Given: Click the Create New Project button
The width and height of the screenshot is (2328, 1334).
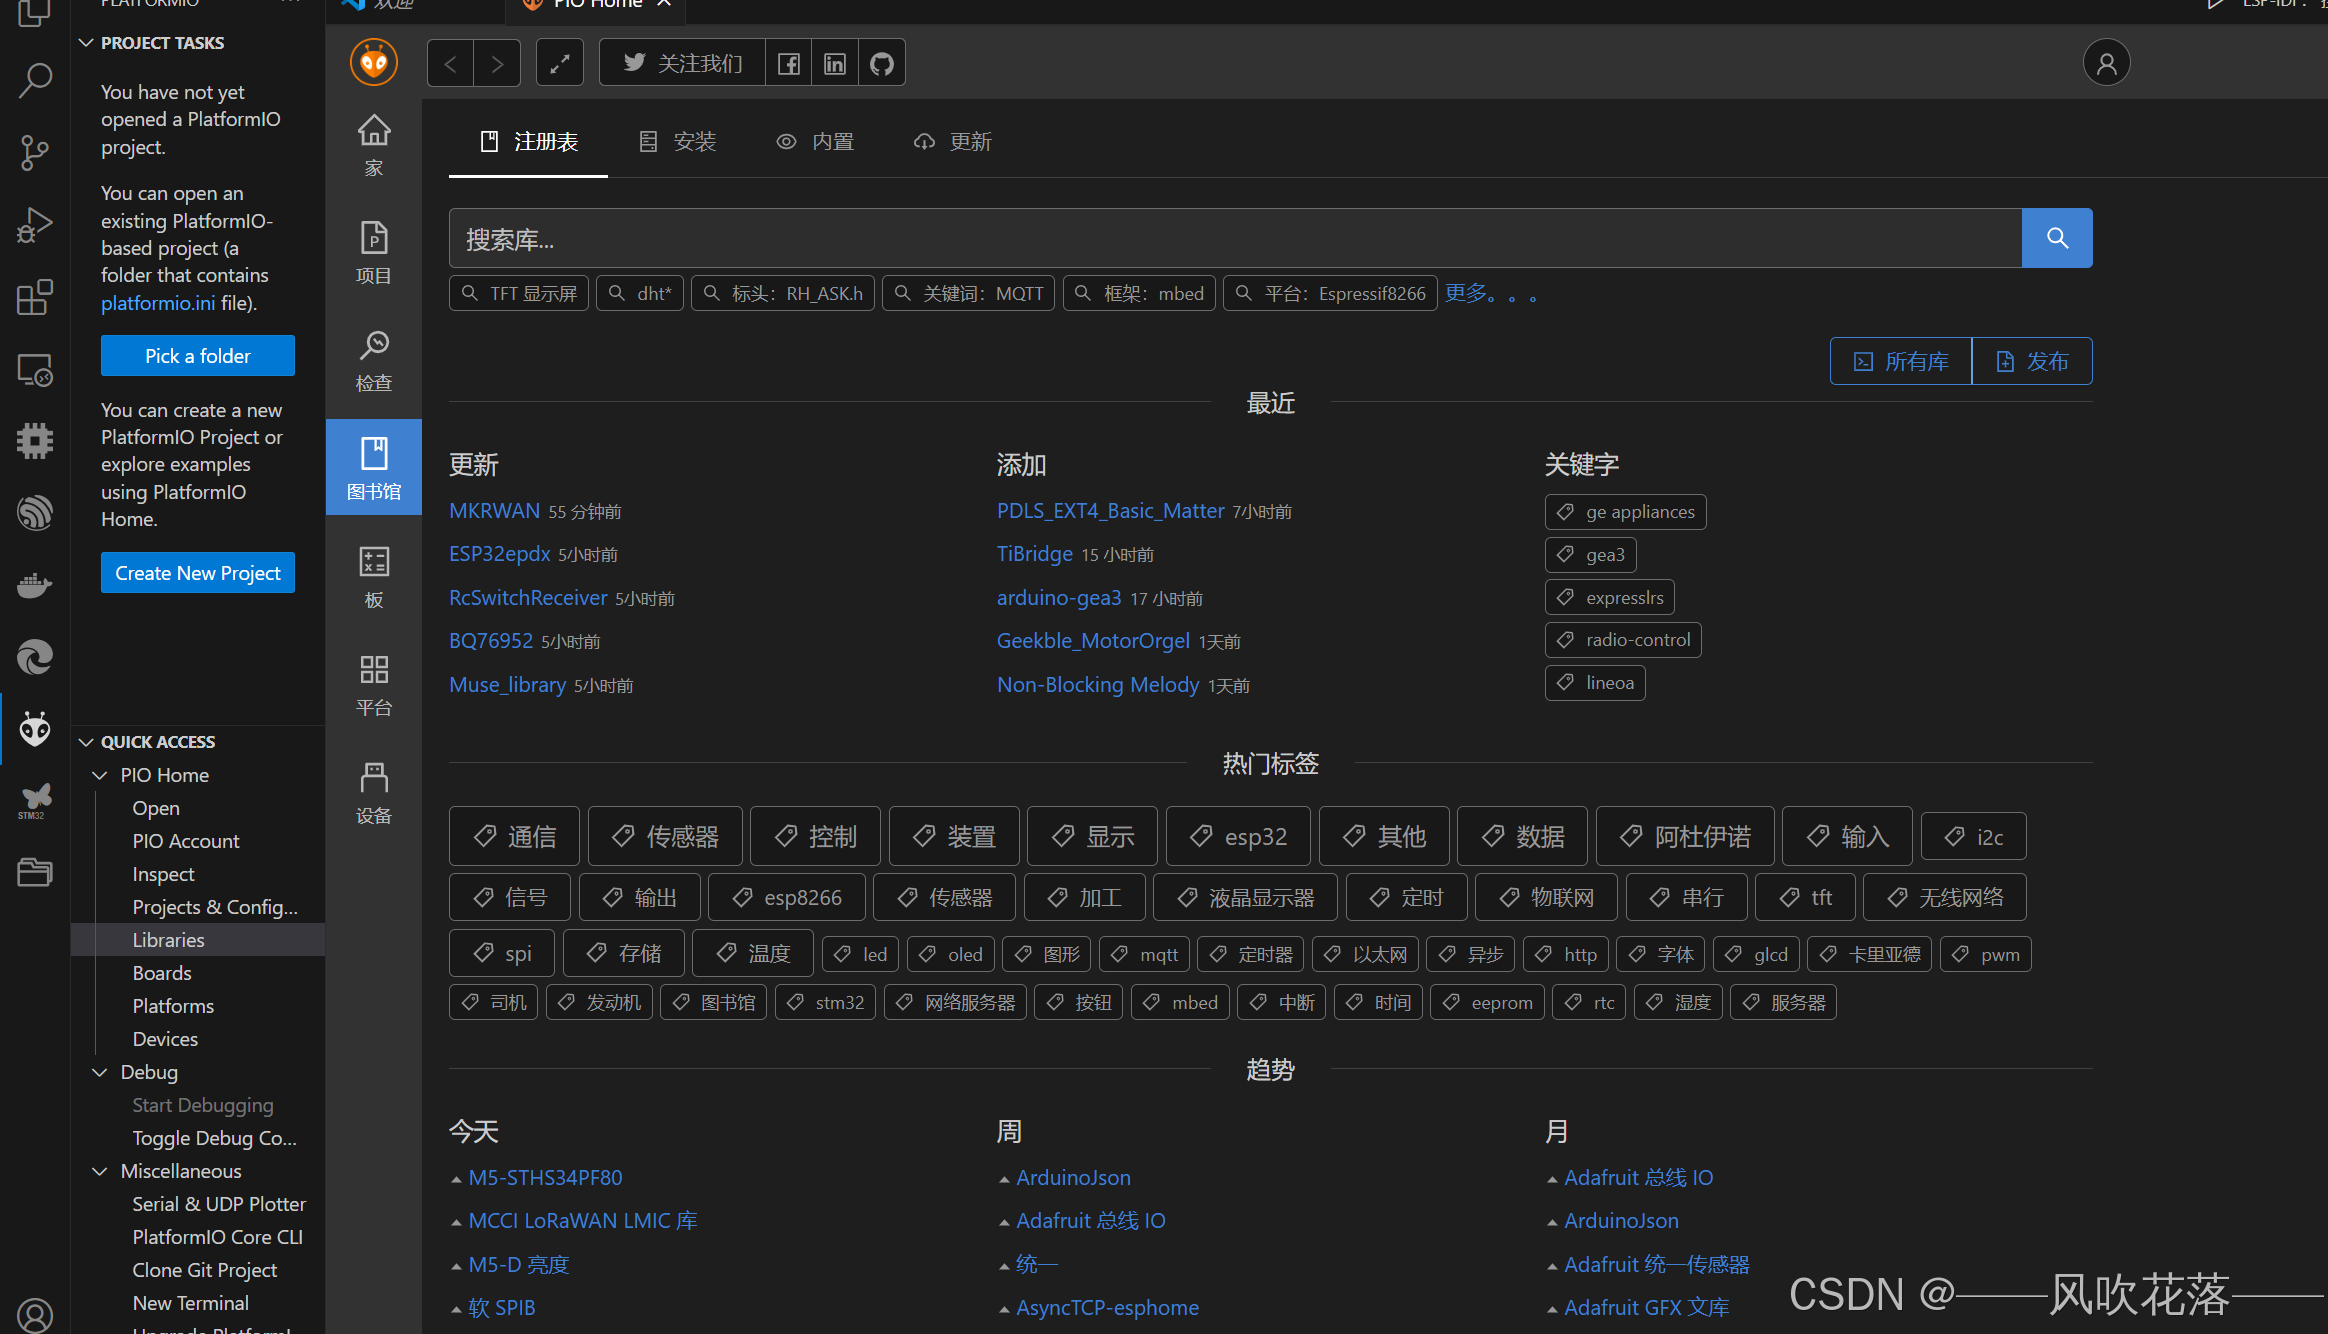Looking at the screenshot, I should [x=198, y=573].
